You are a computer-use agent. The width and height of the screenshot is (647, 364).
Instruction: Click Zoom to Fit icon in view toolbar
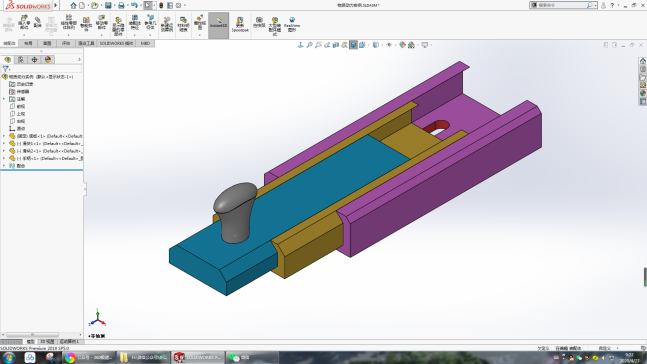(309, 45)
